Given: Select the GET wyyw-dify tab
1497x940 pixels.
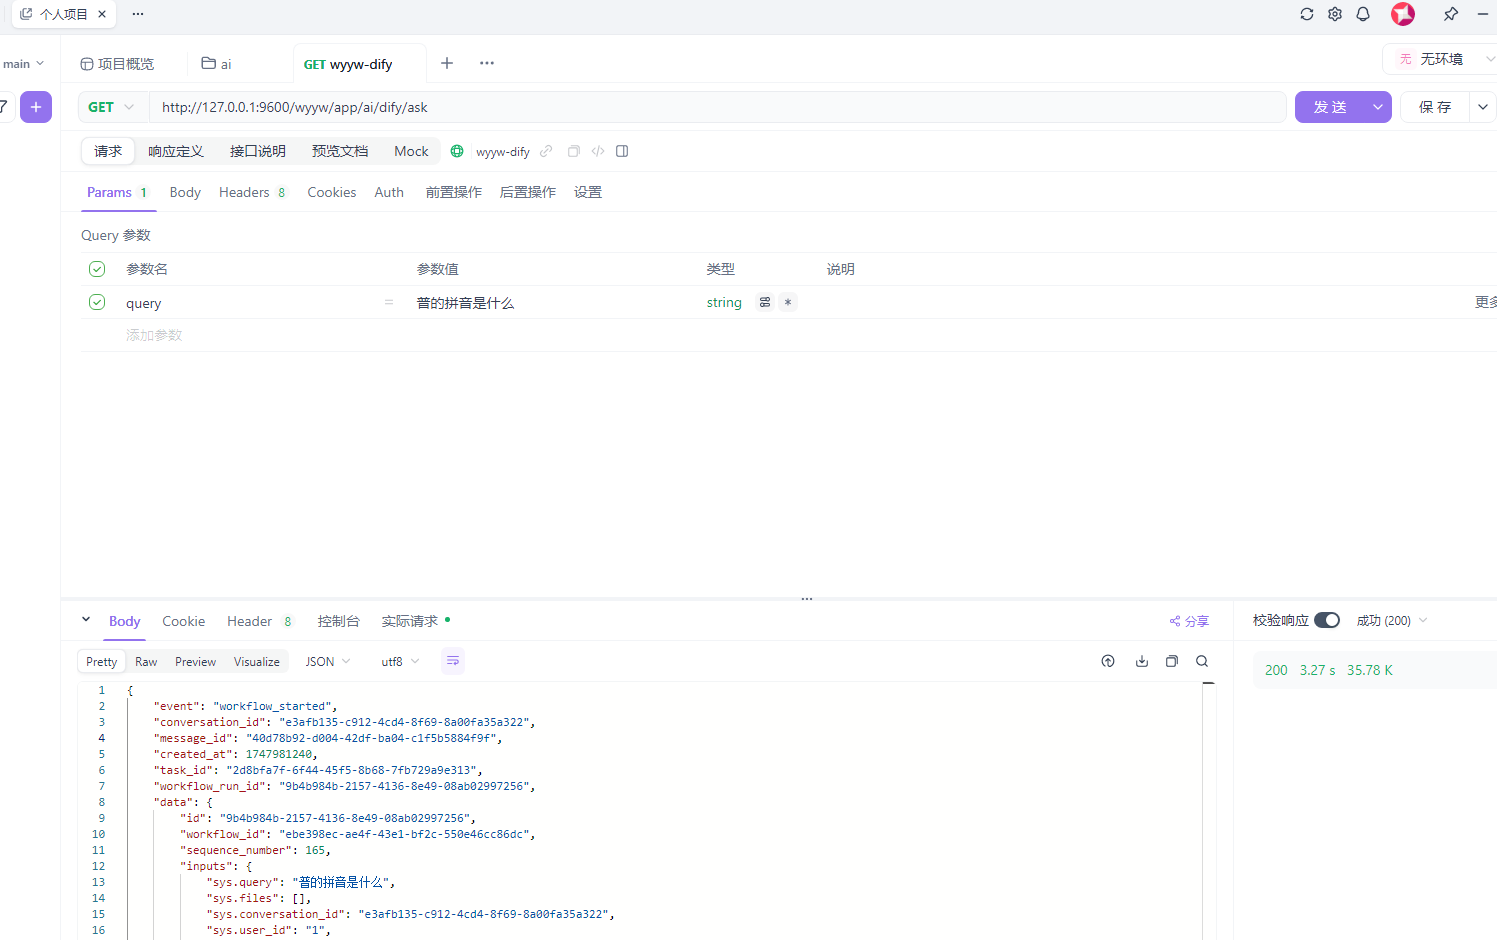Looking at the screenshot, I should [x=348, y=64].
